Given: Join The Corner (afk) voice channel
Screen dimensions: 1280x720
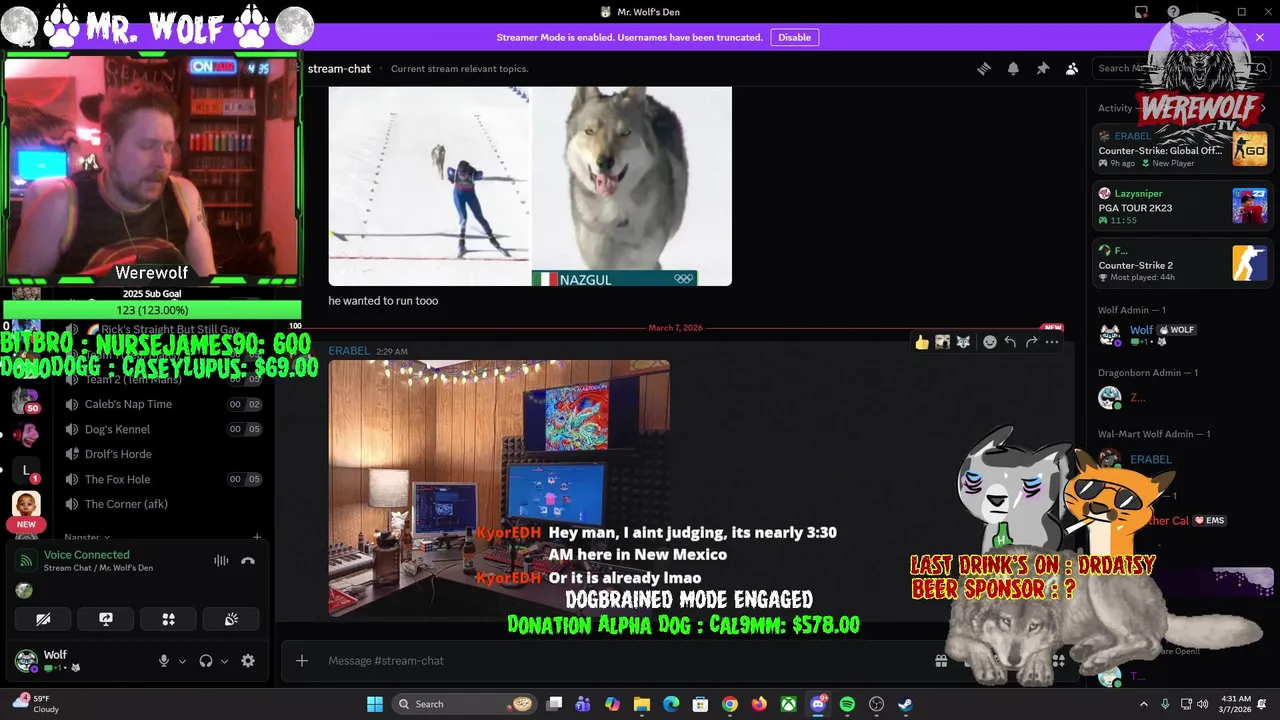Looking at the screenshot, I should (x=126, y=504).
